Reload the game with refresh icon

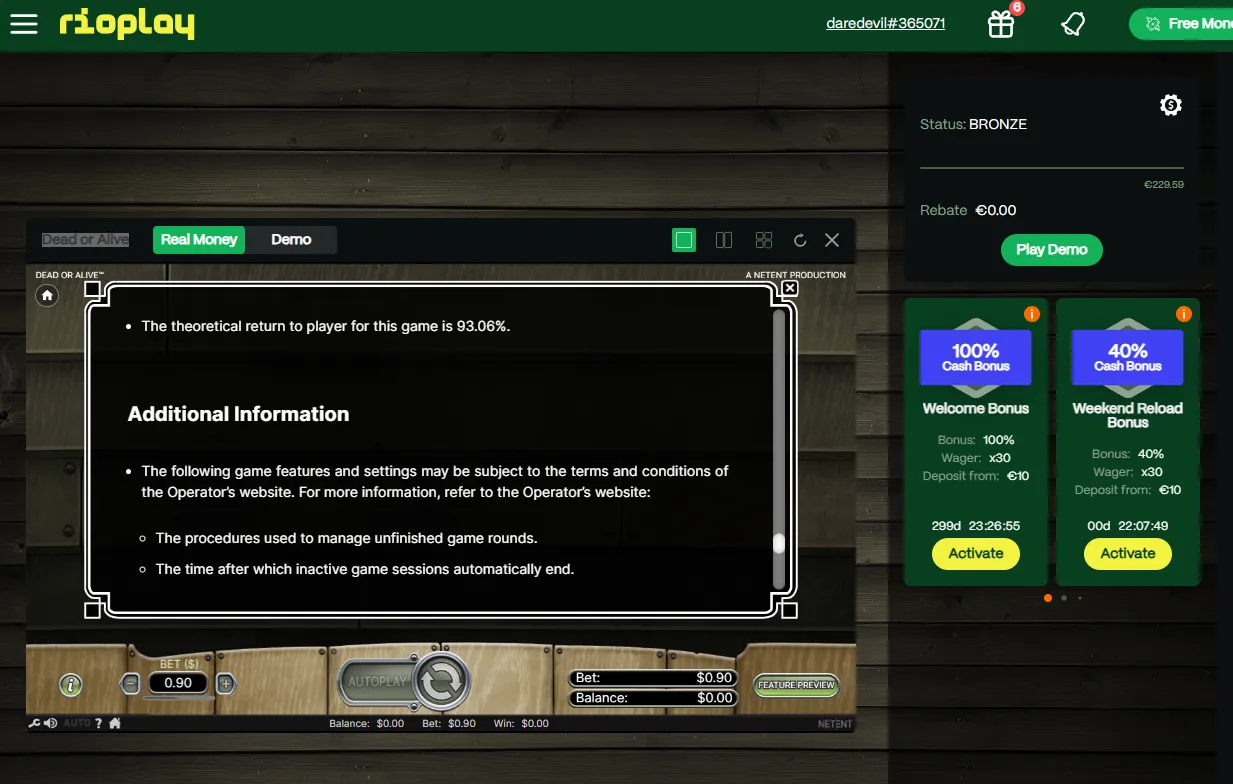[800, 240]
